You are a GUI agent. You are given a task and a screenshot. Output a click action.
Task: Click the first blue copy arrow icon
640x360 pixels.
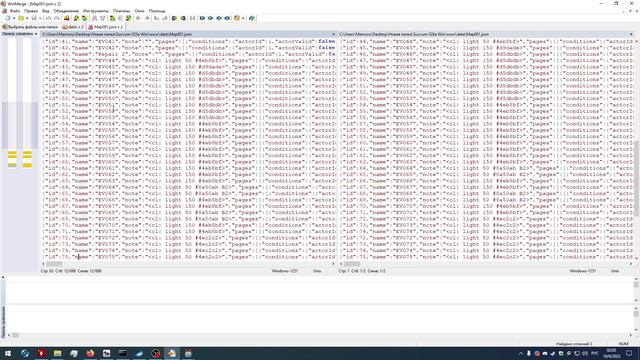(202, 18)
